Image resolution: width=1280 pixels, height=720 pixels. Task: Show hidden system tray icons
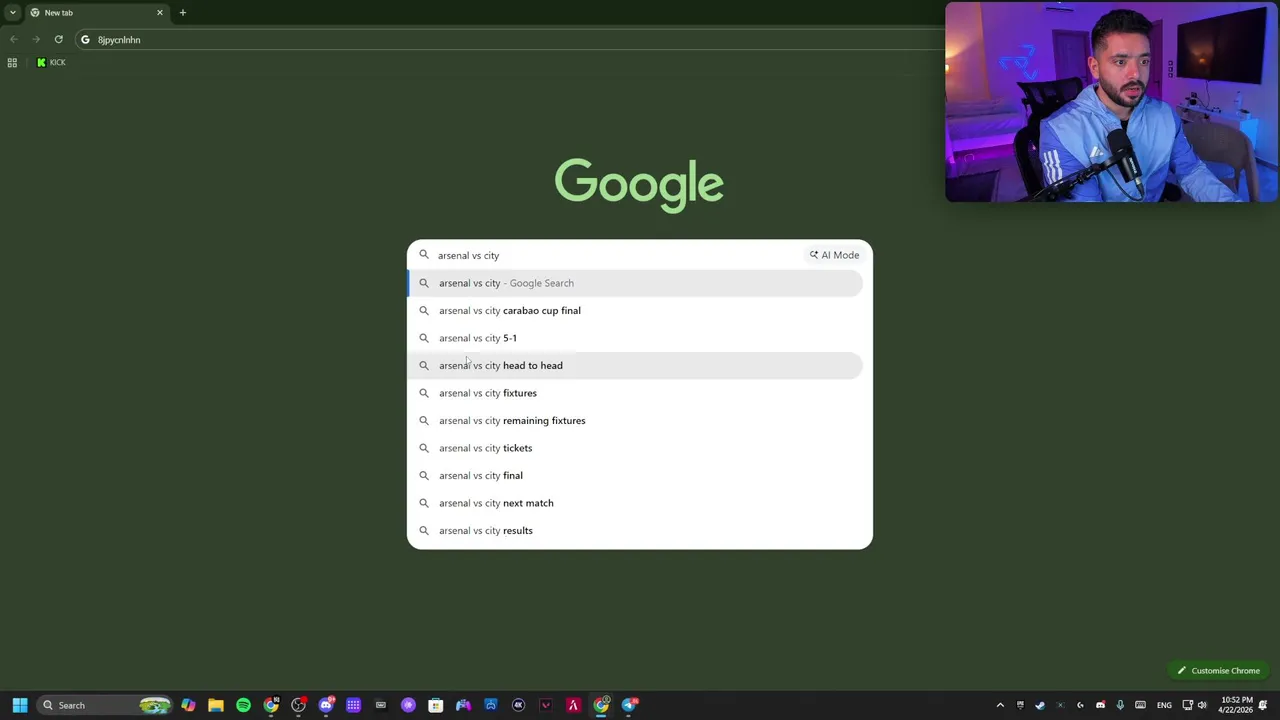1000,705
